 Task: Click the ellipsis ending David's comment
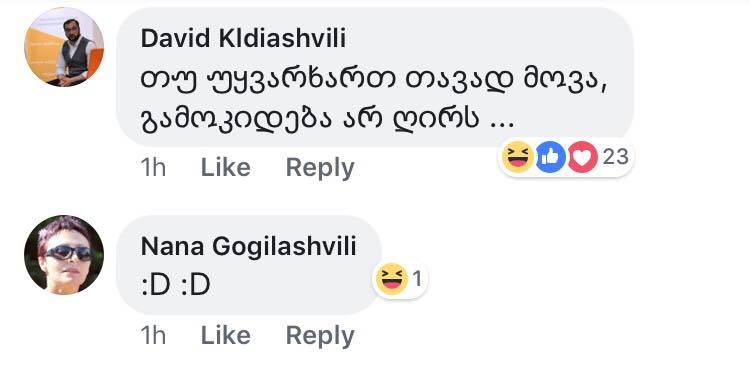(x=502, y=125)
